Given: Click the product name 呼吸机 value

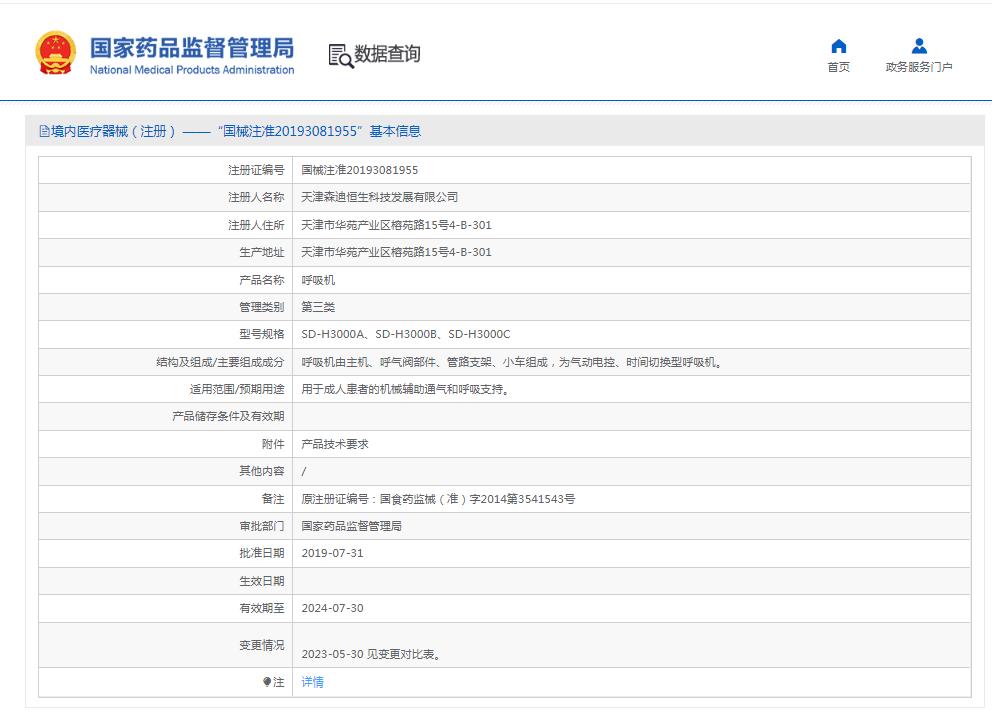Looking at the screenshot, I should [x=318, y=280].
